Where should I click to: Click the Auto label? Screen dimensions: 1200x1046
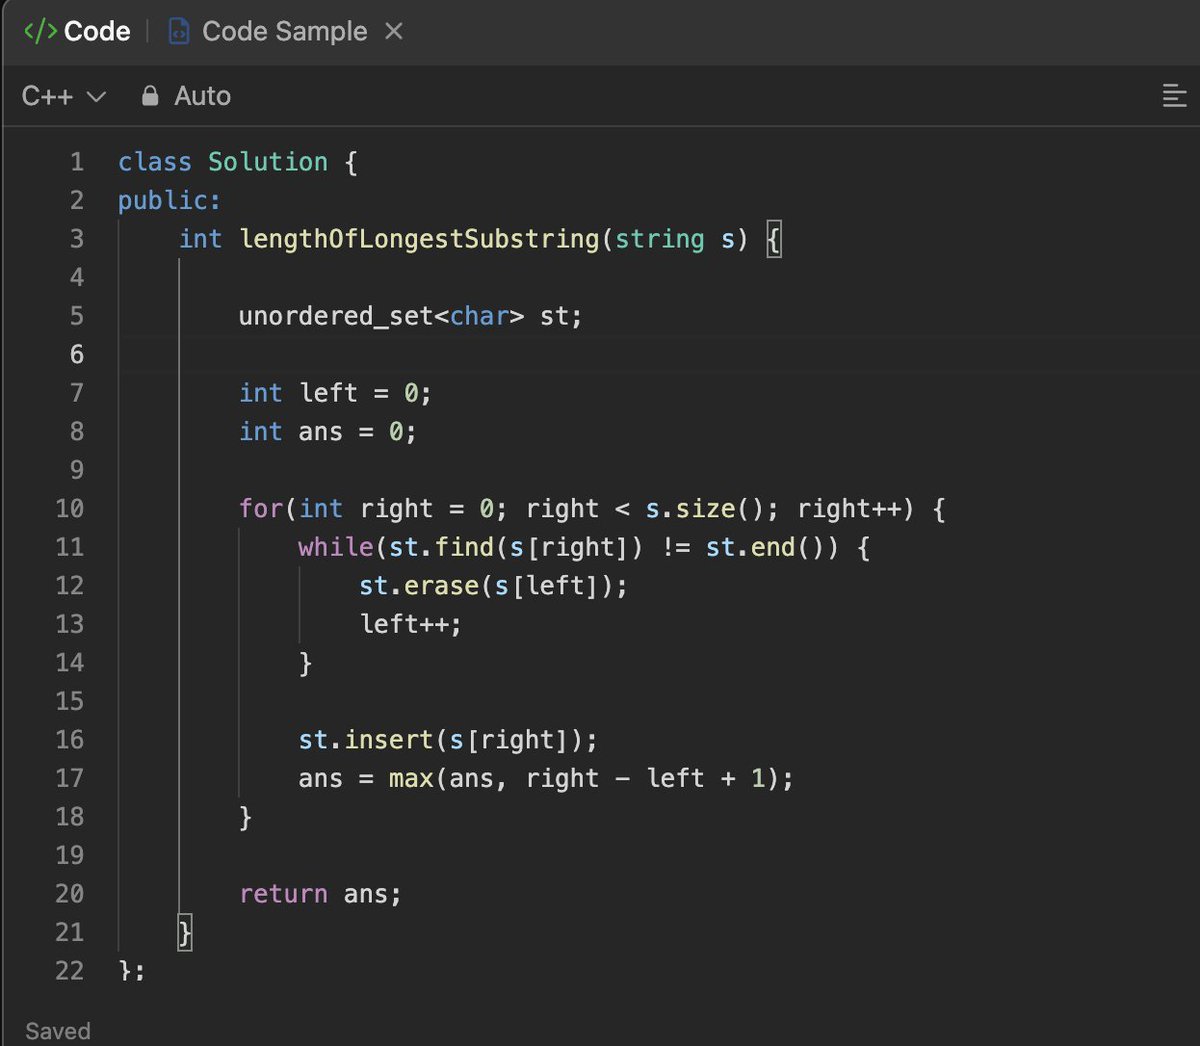[202, 96]
